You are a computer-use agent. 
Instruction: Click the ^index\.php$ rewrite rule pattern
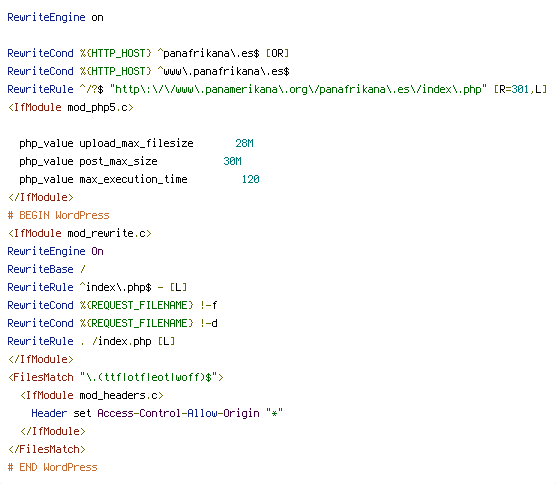116,287
